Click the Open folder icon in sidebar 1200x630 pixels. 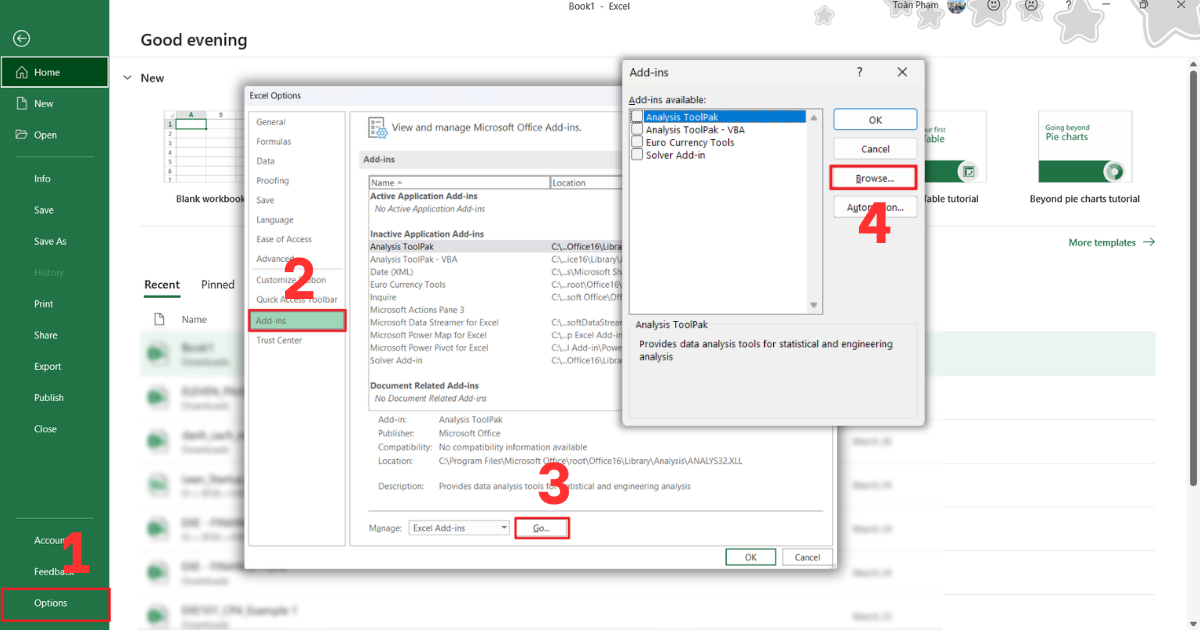(x=22, y=134)
